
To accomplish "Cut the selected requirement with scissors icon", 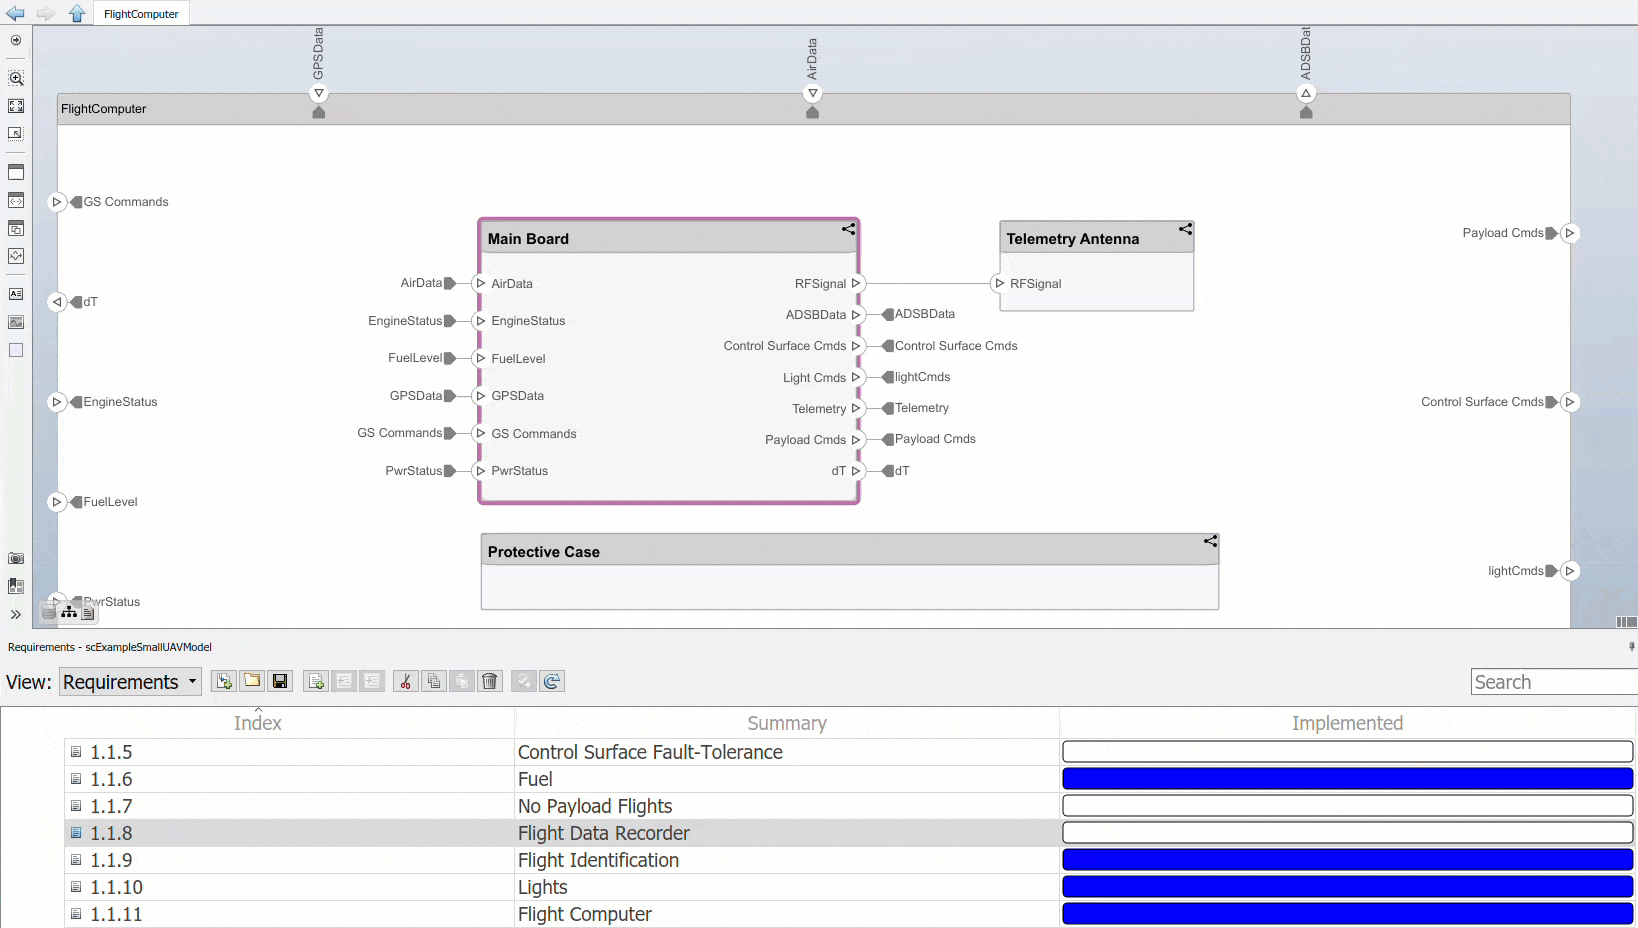I will click(x=405, y=681).
